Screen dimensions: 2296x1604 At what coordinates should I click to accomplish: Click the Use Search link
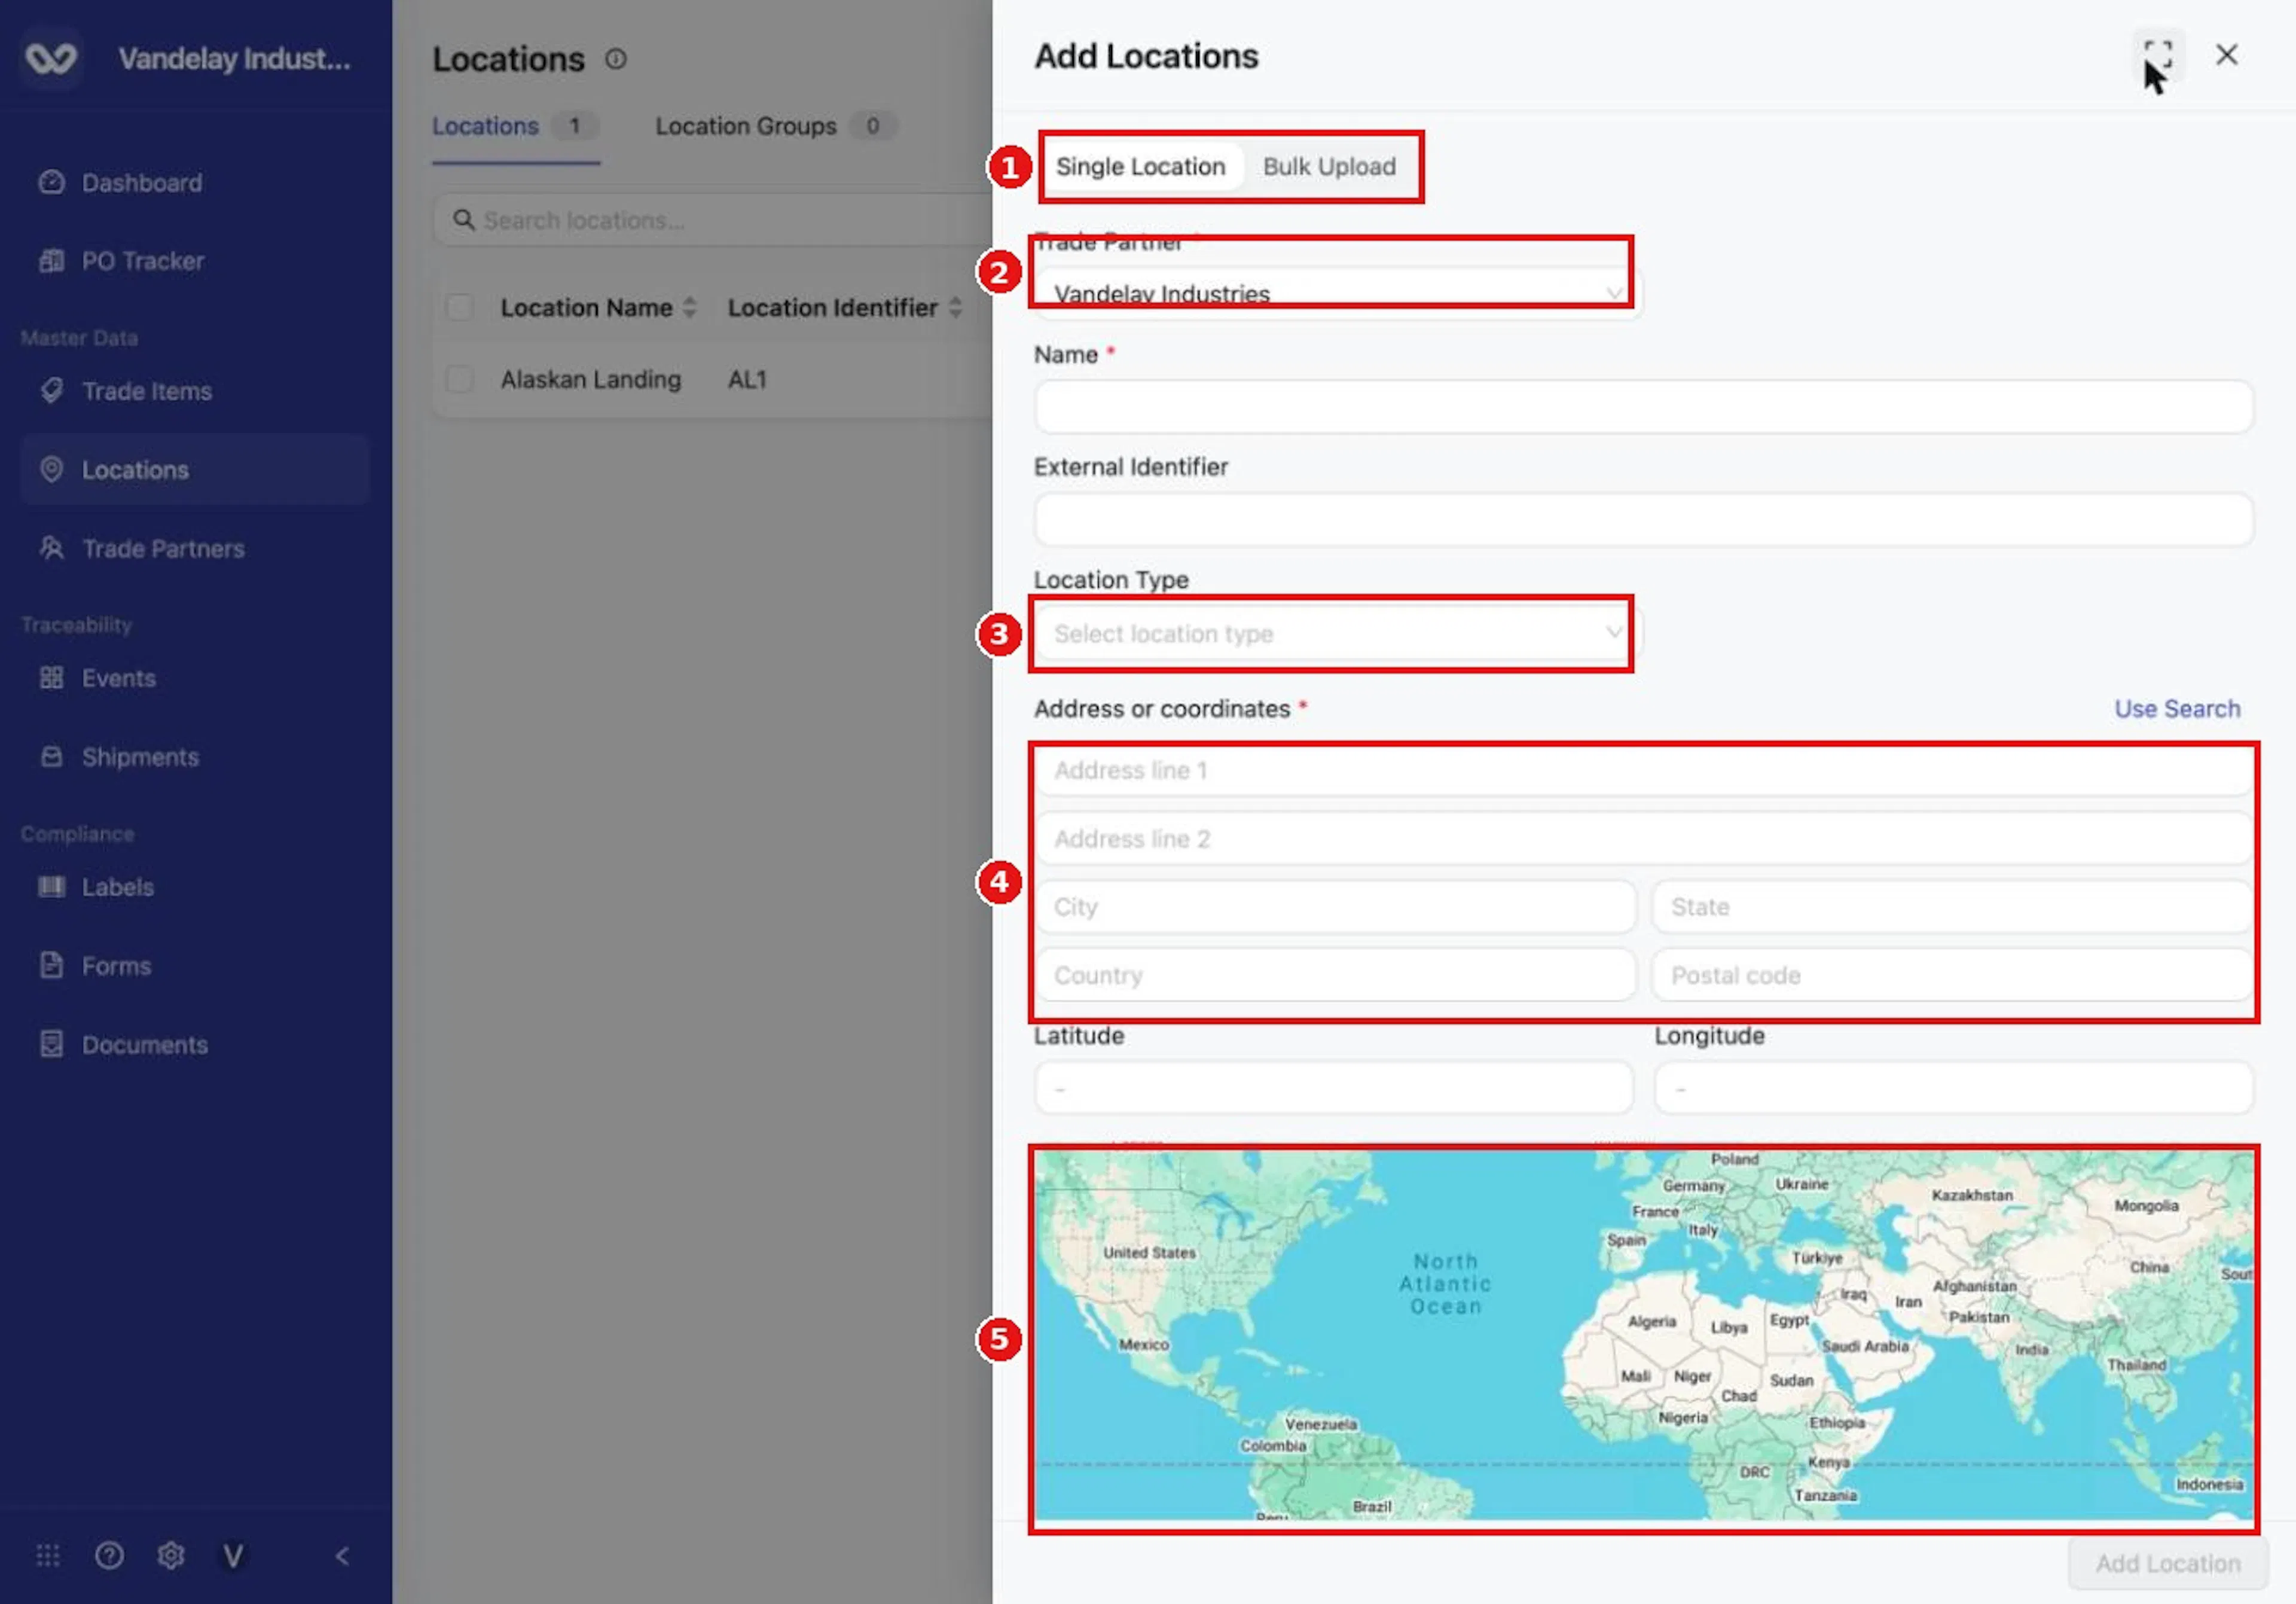click(x=2177, y=709)
